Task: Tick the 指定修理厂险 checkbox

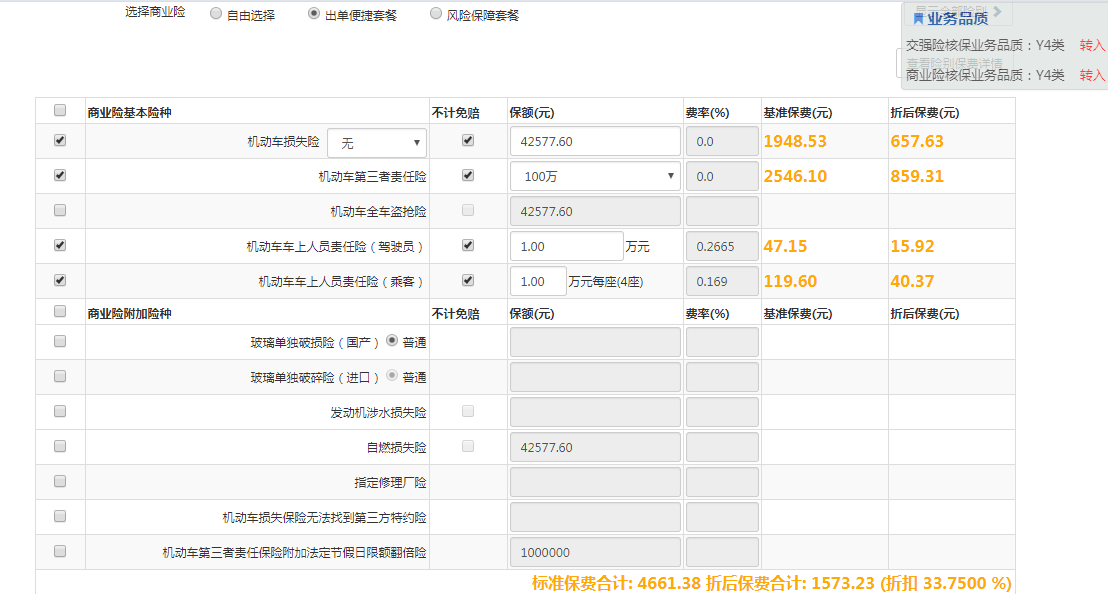Action: (x=60, y=481)
